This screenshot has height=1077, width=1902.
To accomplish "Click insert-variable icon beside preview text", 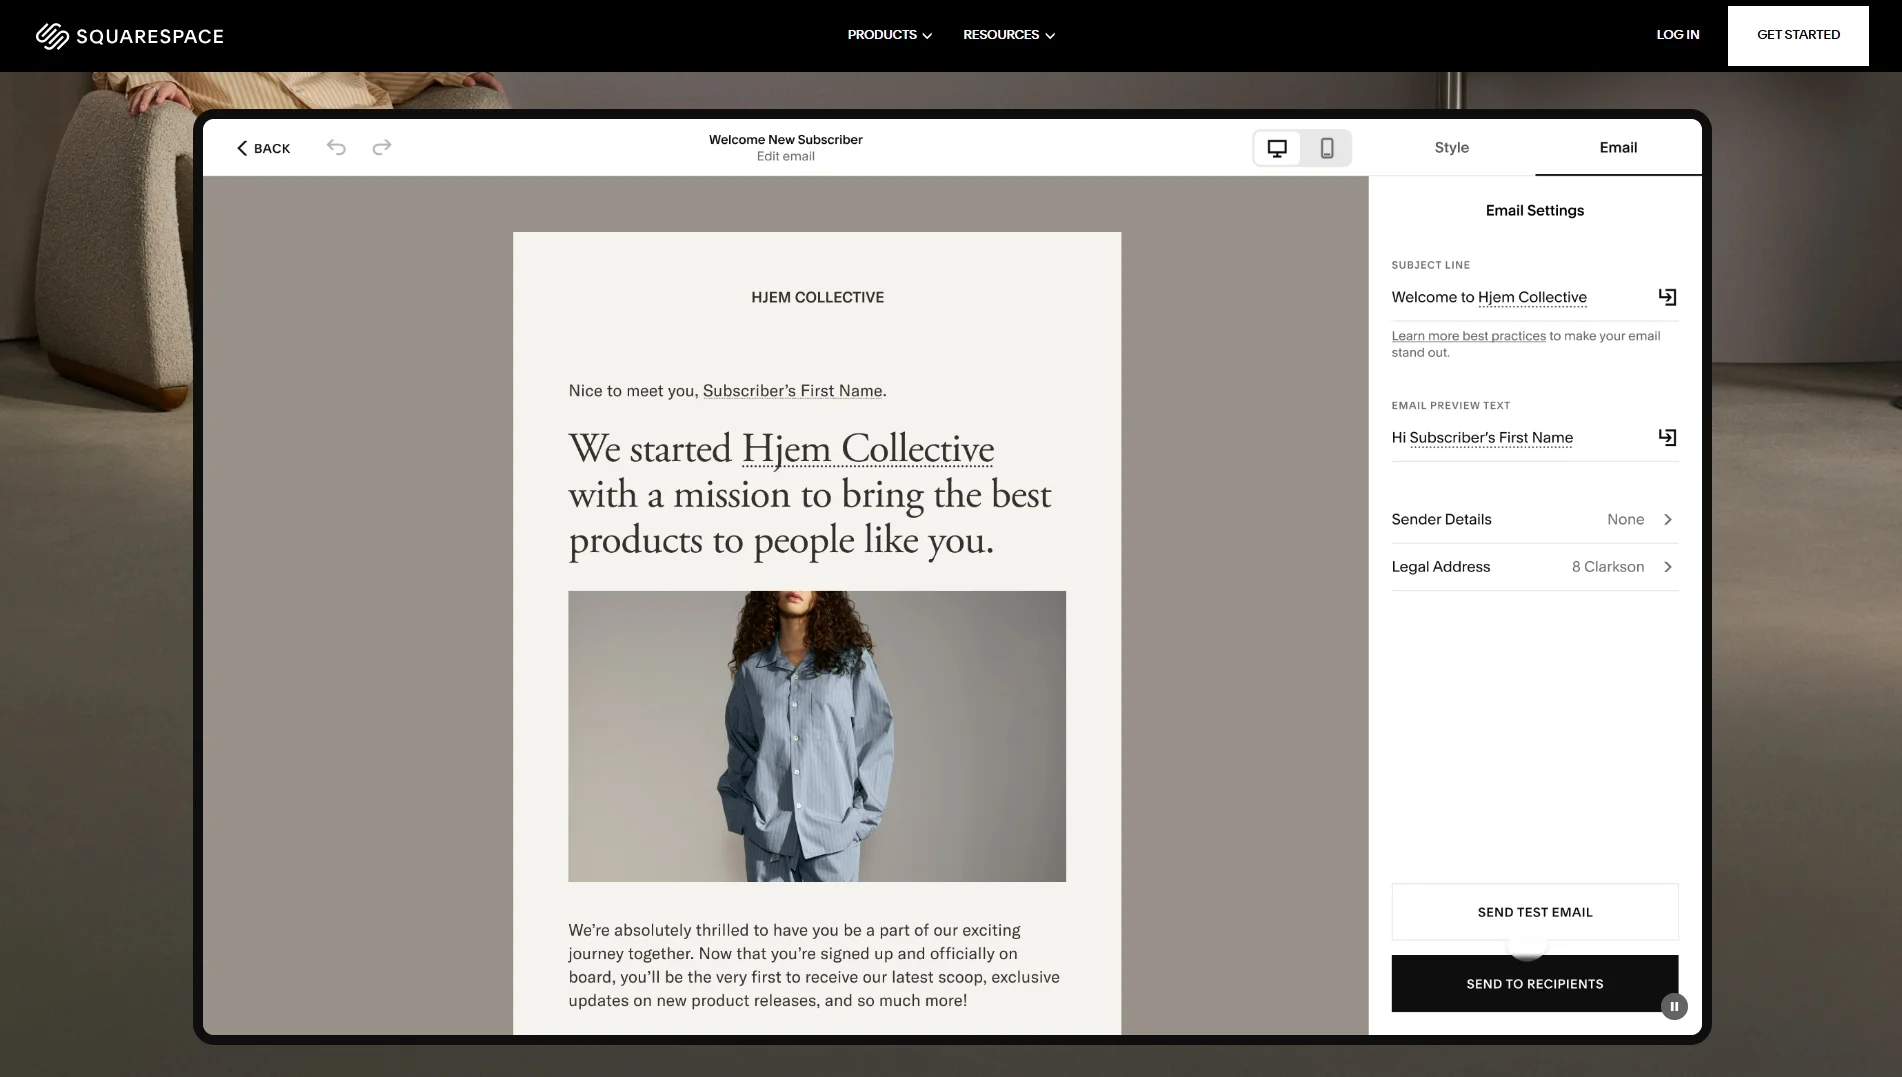I will point(1667,437).
